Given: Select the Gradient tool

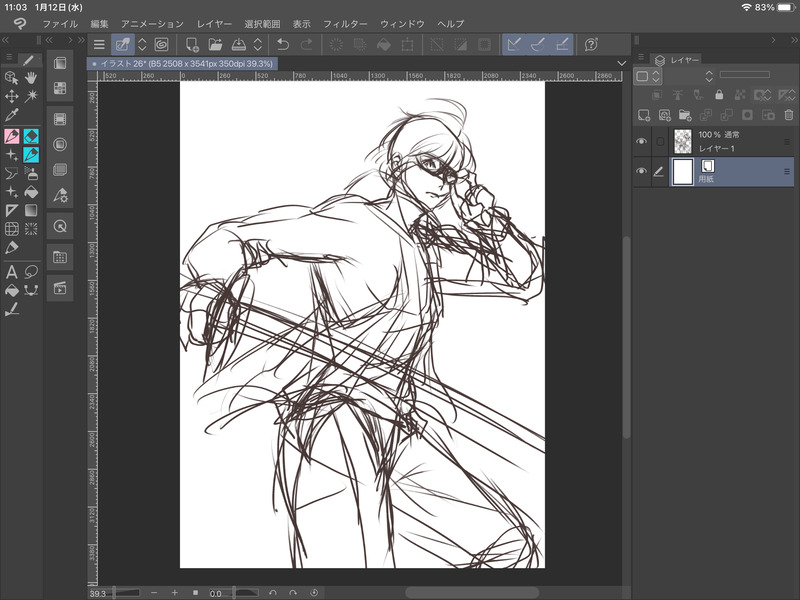Looking at the screenshot, I should click(31, 210).
